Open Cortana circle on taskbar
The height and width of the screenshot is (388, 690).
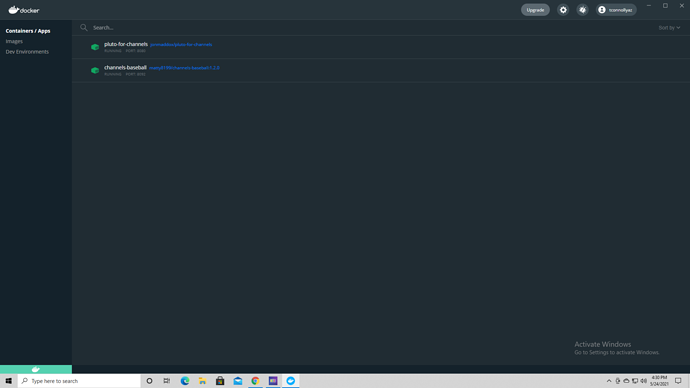[x=149, y=381]
